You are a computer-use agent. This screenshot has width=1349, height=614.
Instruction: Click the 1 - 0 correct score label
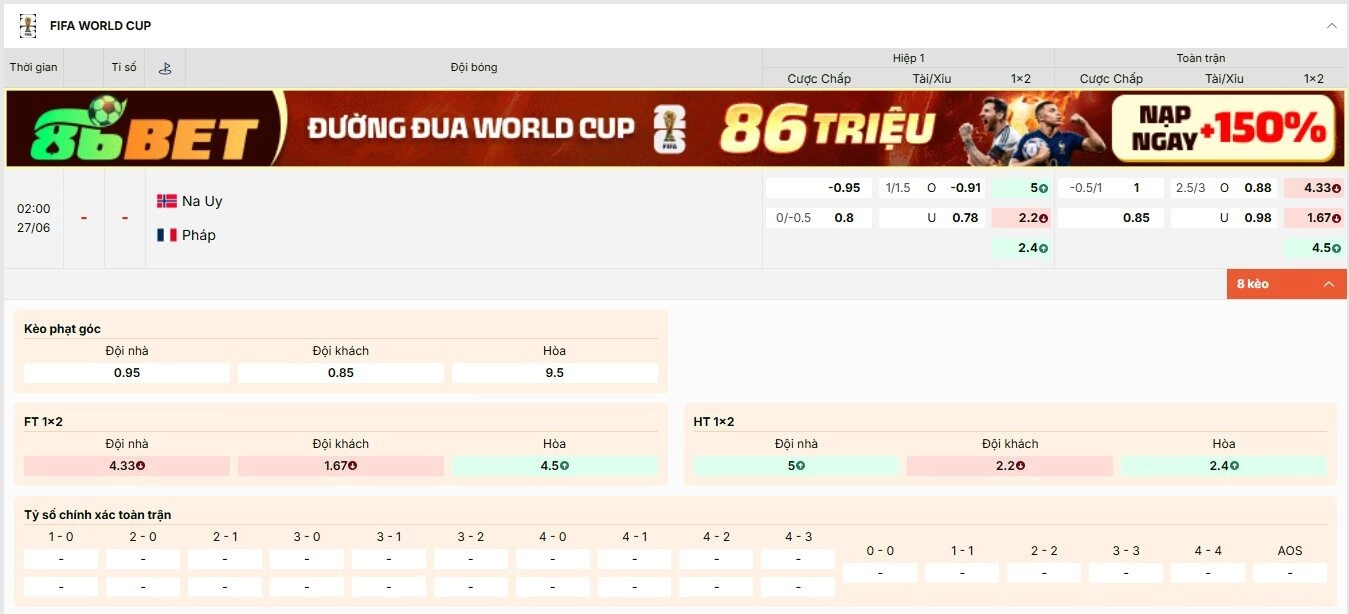click(x=61, y=537)
